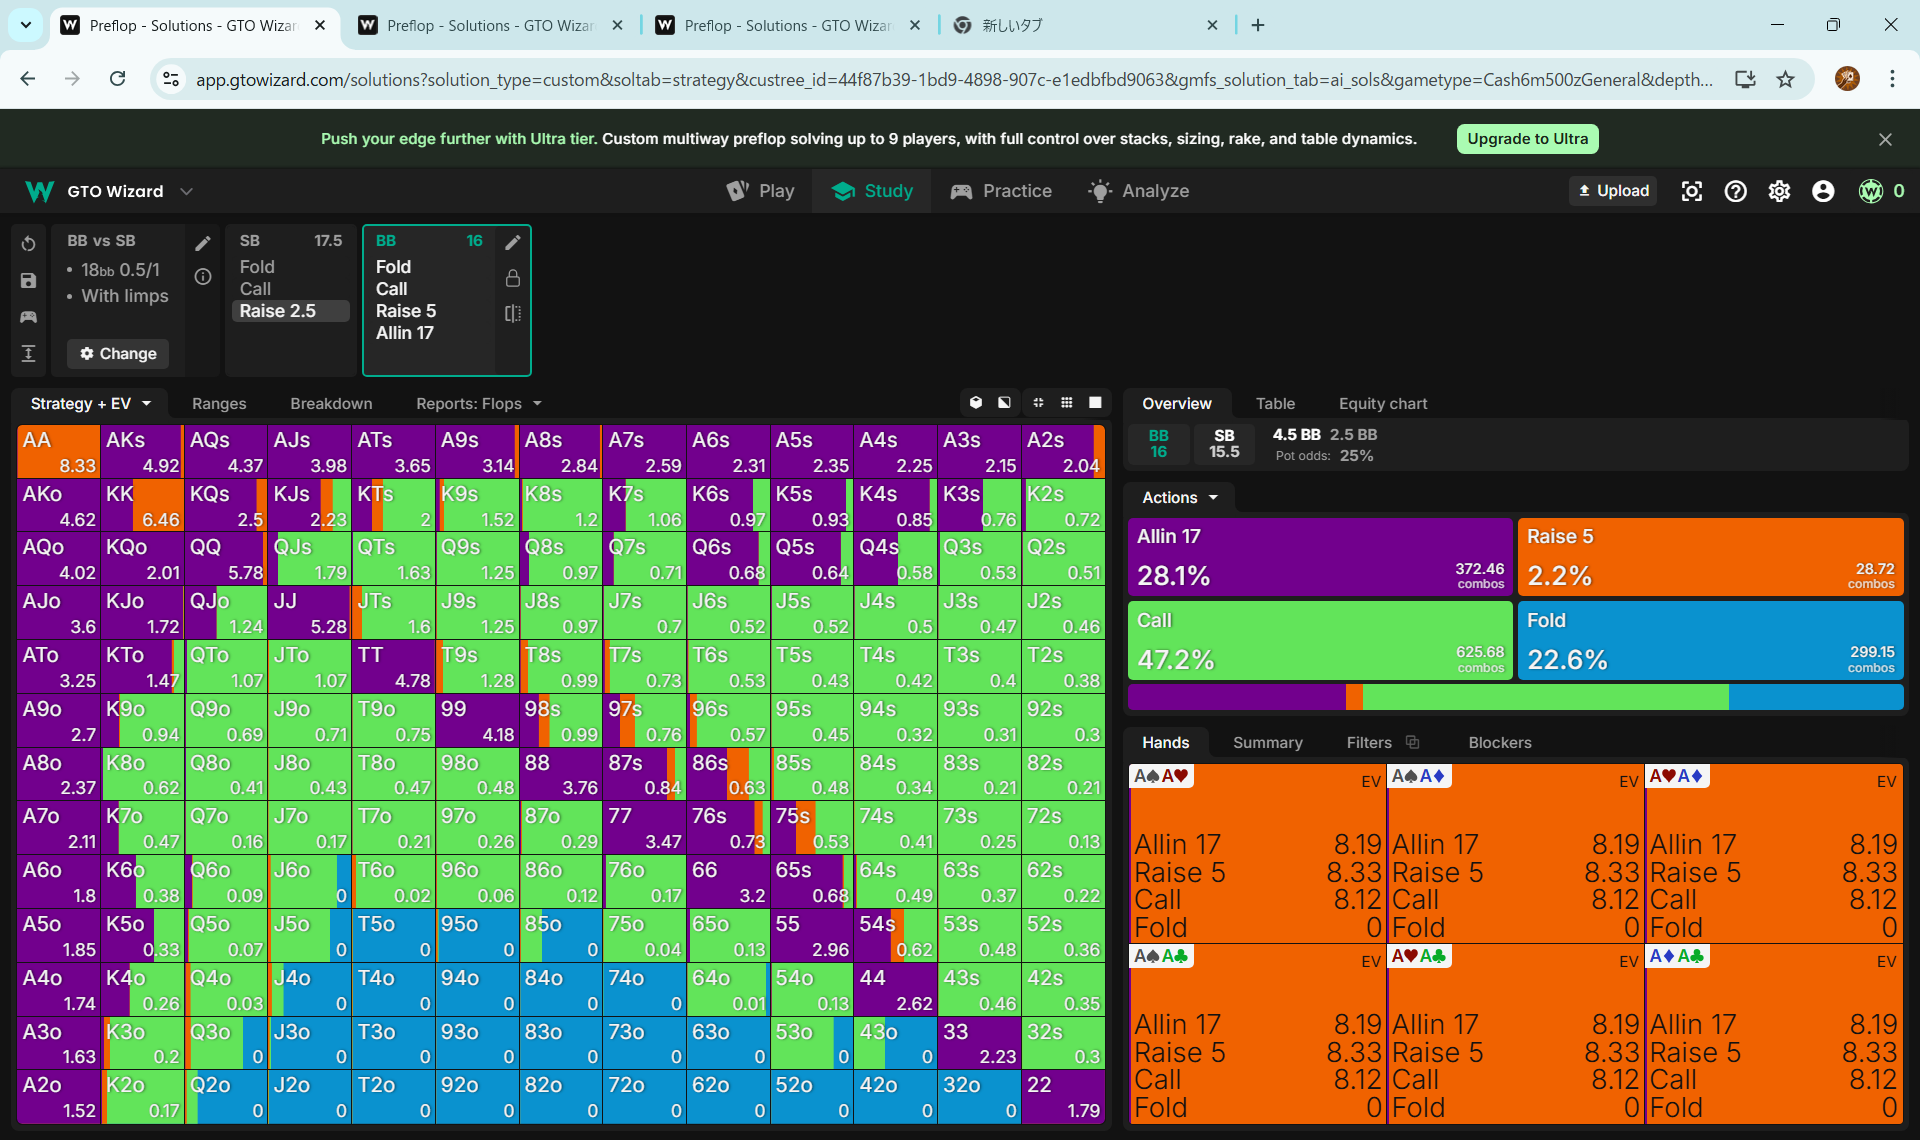1920x1140 pixels.
Task: Click the compare split icon in BB card
Action: [x=513, y=313]
